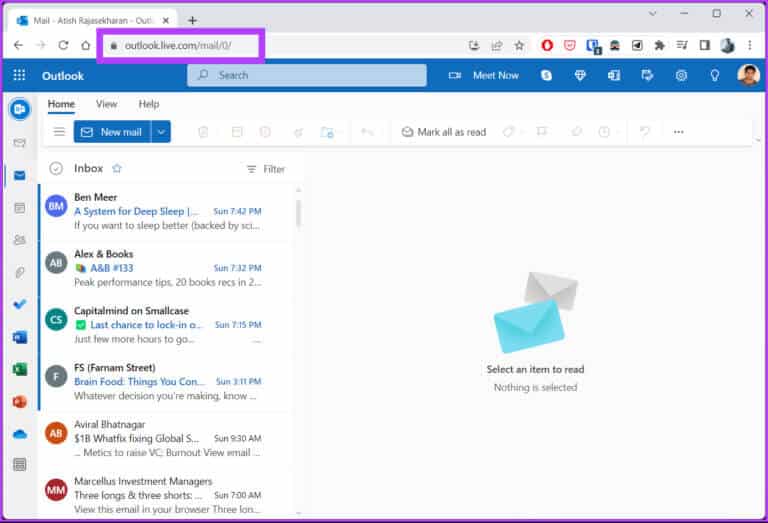The height and width of the screenshot is (523, 768).
Task: Open the Office apps icon in header
Action: click(614, 75)
